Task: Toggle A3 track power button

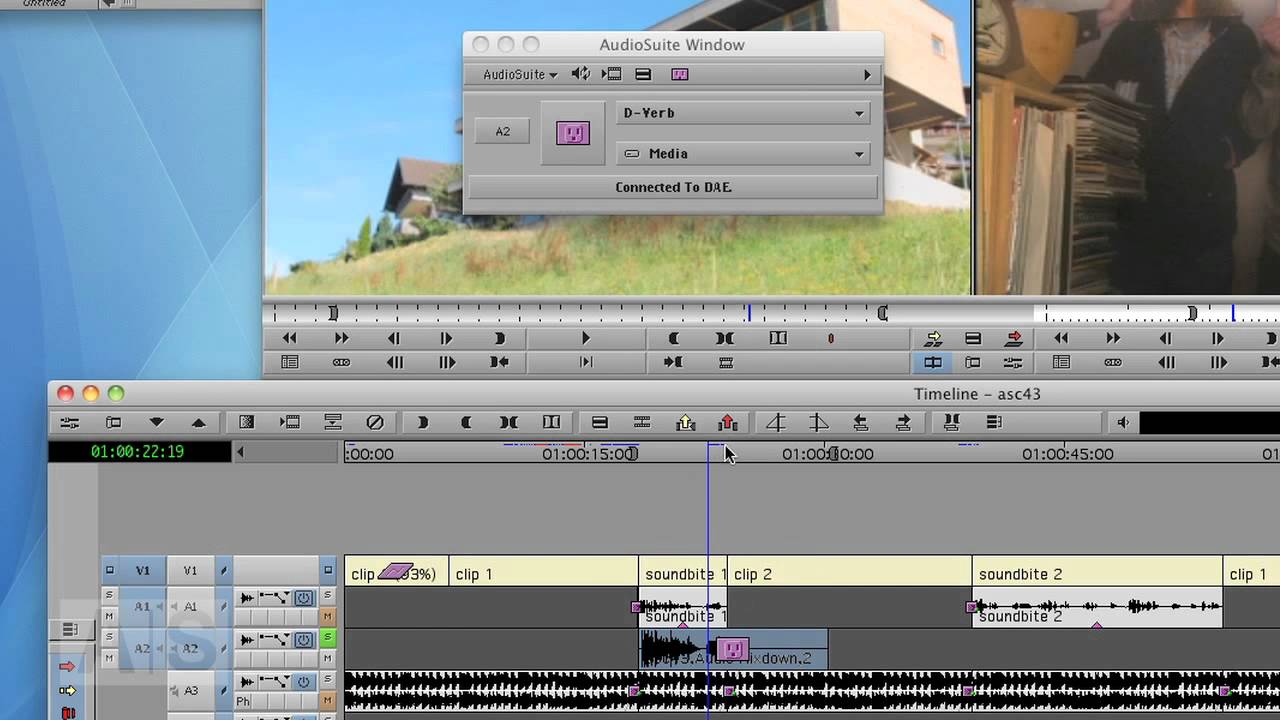Action: tap(304, 682)
